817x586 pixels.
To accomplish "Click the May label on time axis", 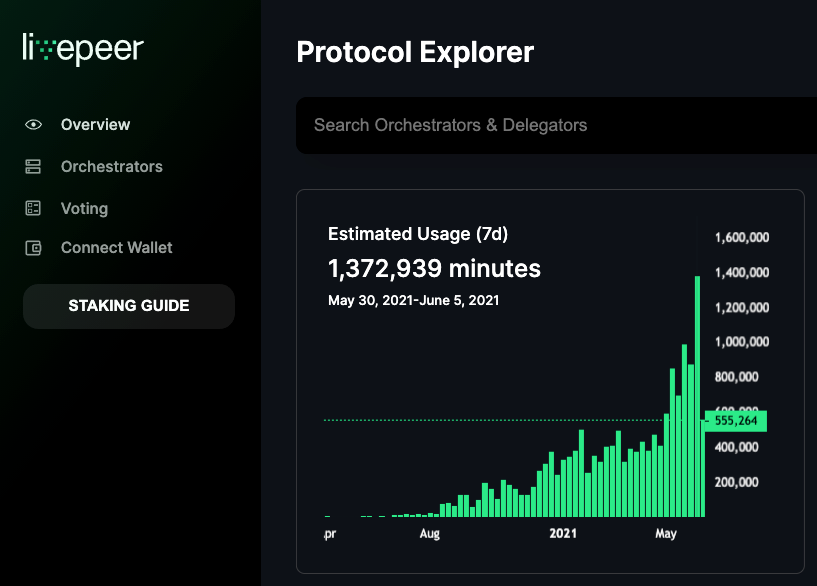I will (x=666, y=534).
